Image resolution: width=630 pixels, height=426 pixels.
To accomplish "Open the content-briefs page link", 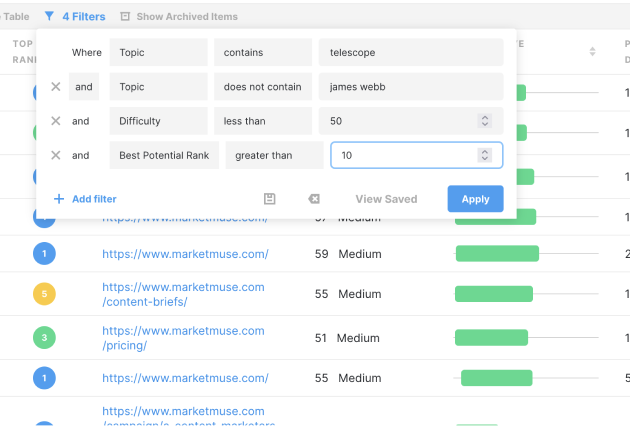I will tap(183, 294).
